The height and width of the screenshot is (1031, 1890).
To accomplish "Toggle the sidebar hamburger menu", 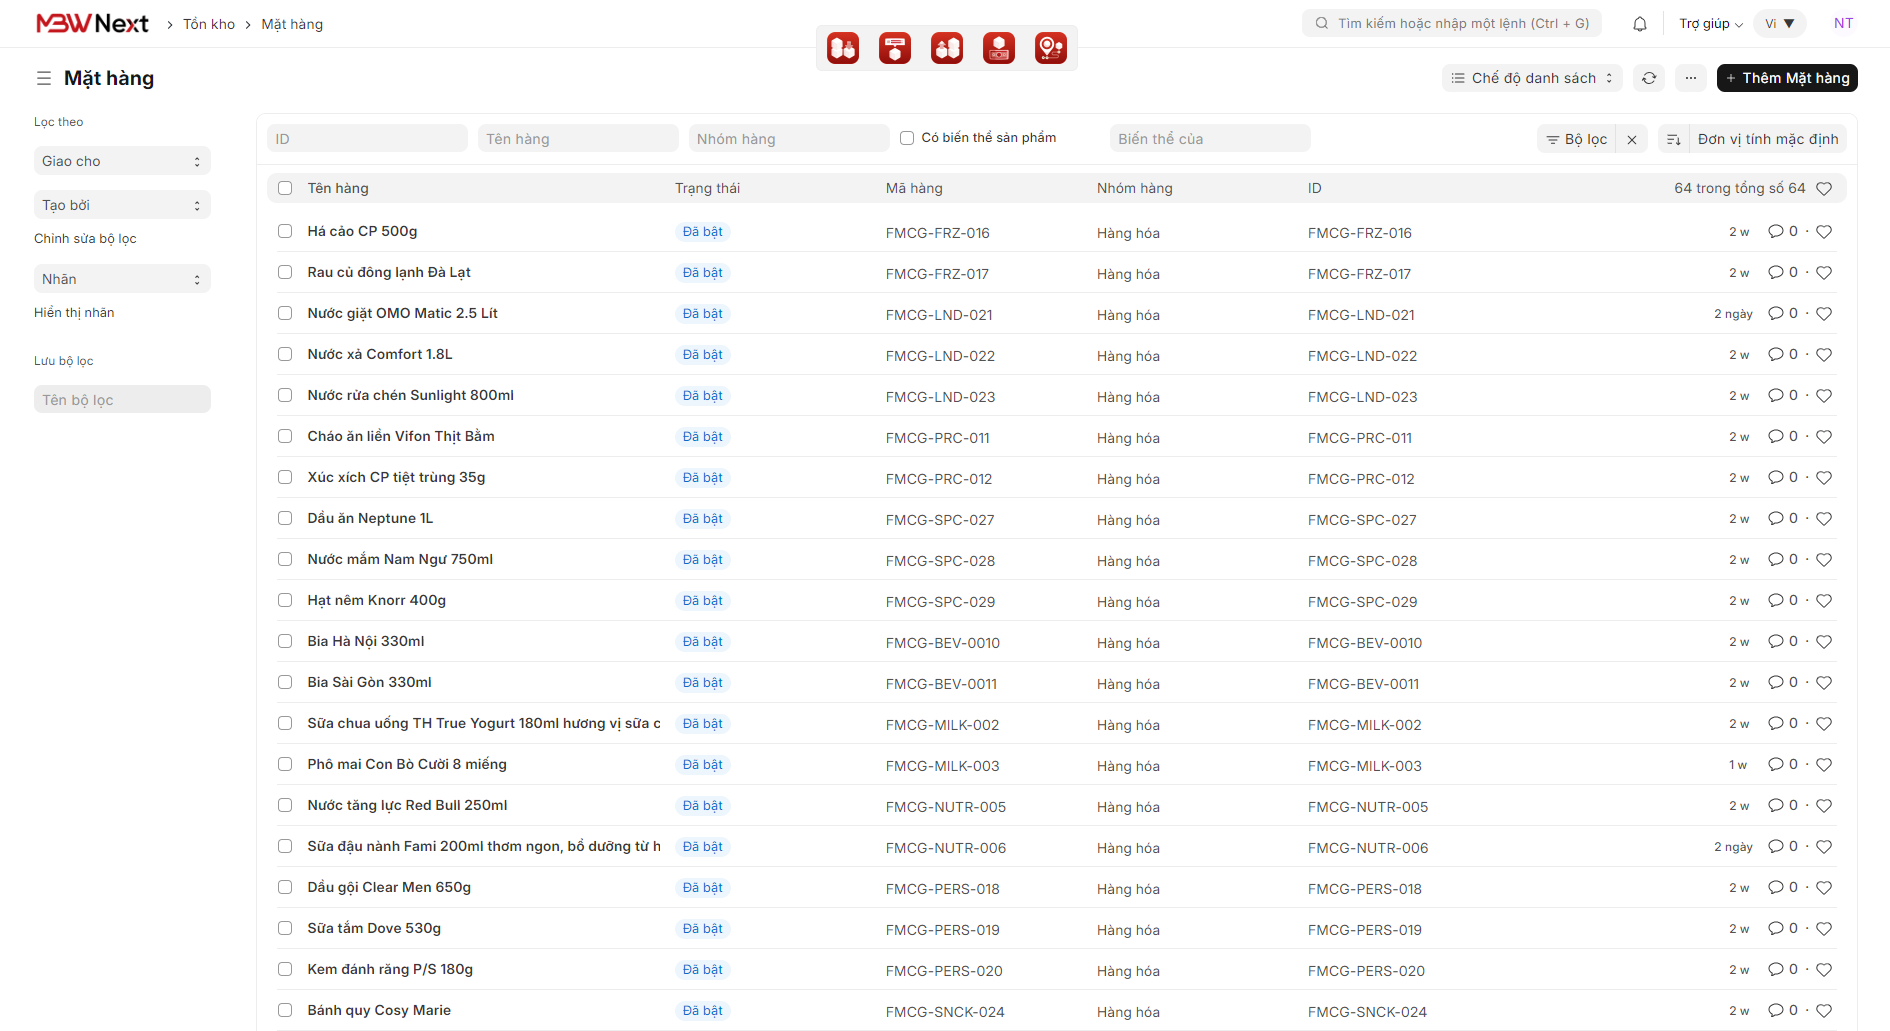I will point(44,78).
